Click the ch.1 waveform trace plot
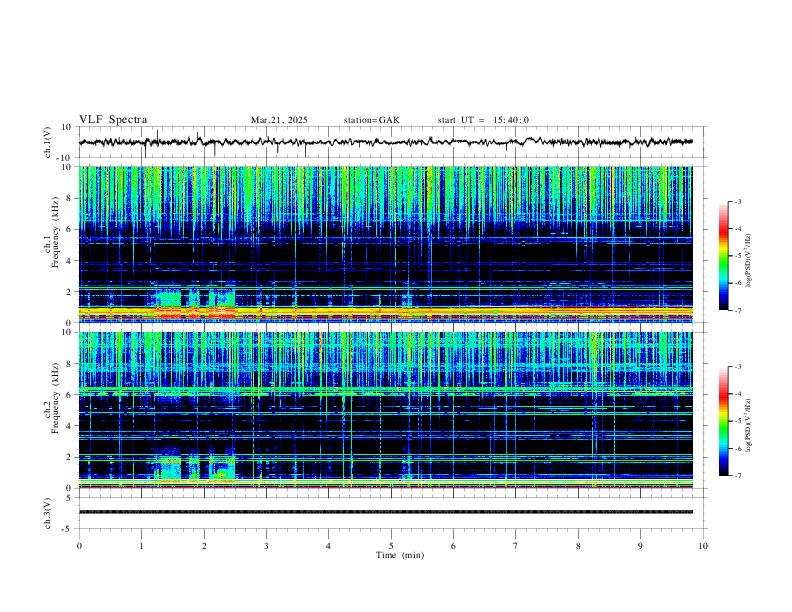Viewport: 792px width, 612px height. (386, 142)
